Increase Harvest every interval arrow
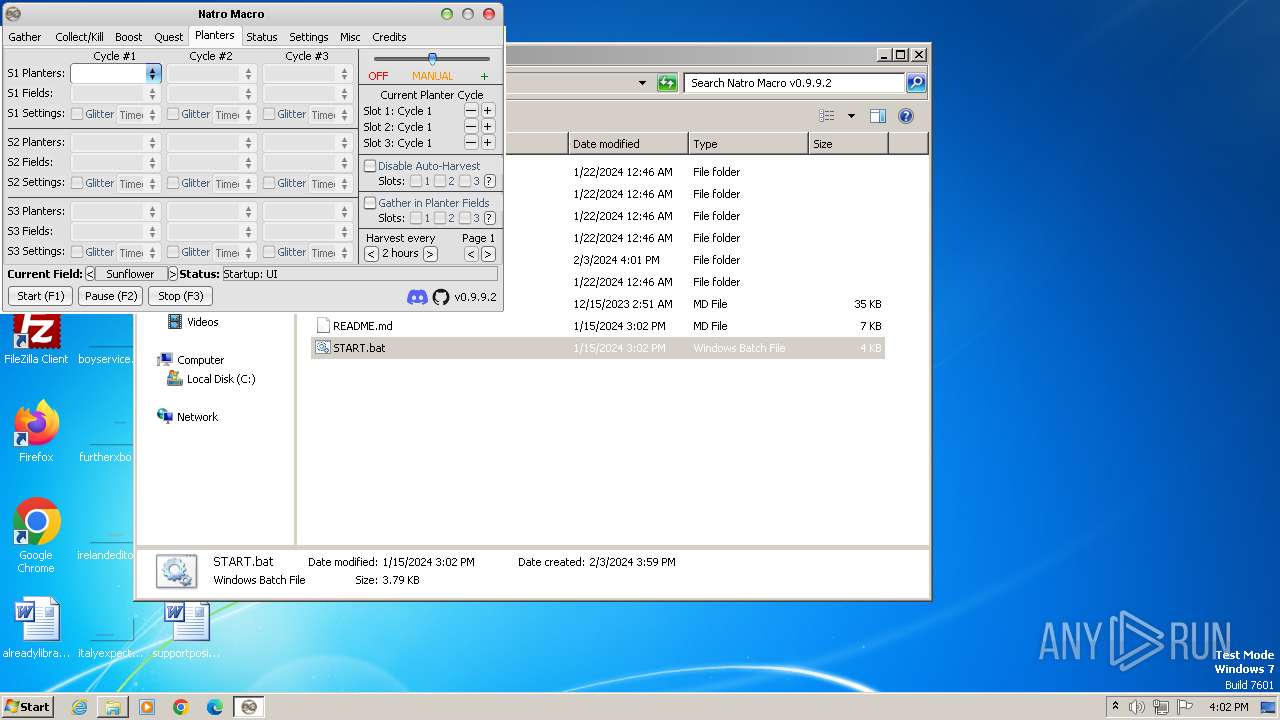The image size is (1280, 720). click(430, 254)
